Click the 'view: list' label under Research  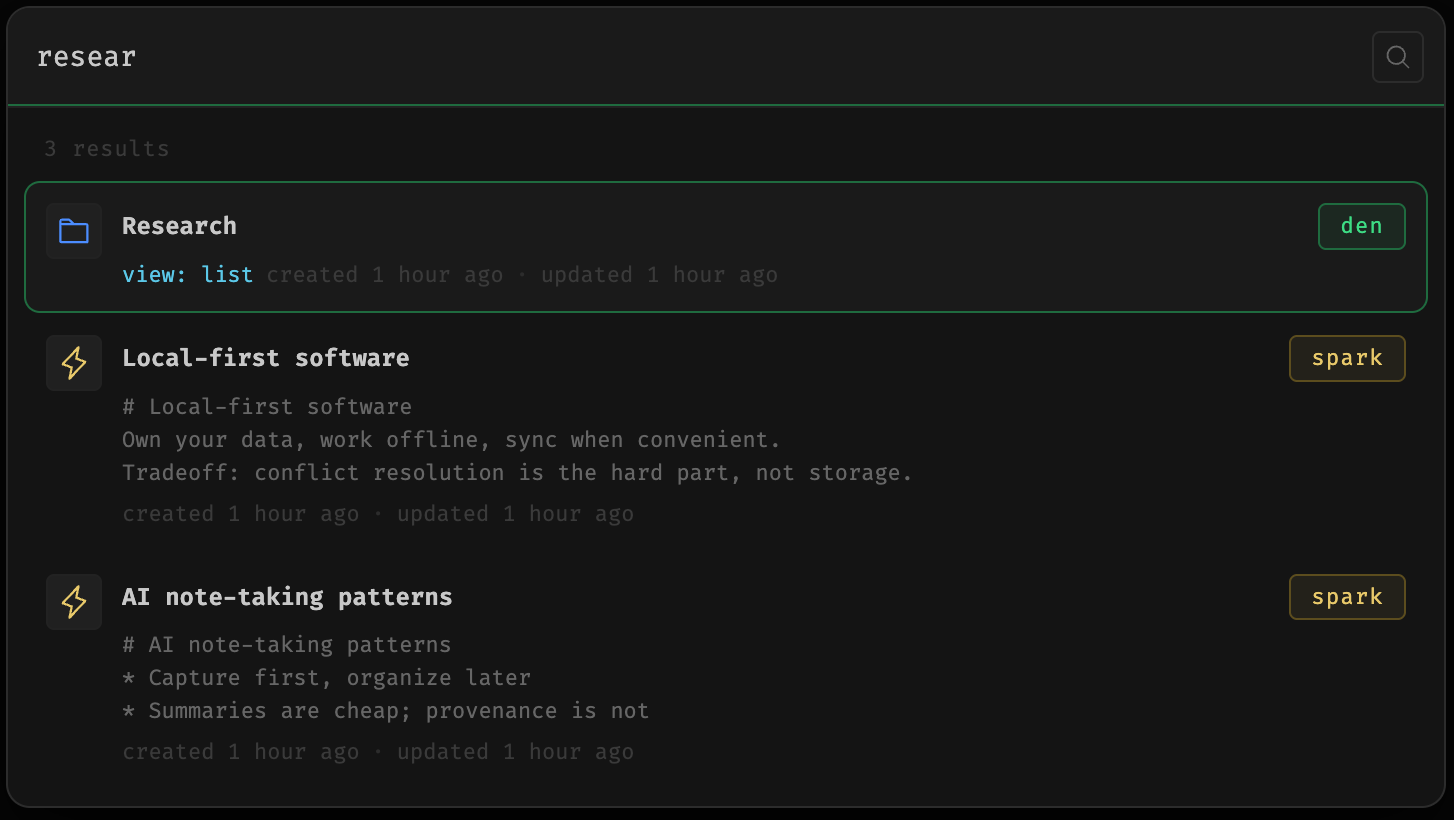pyautogui.click(x=187, y=275)
